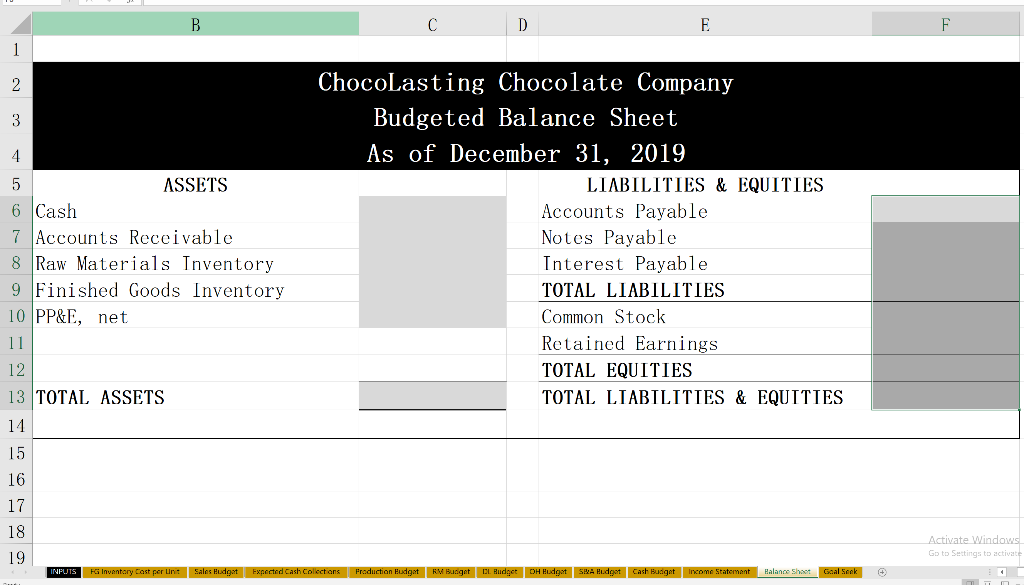Open the Cash Budget sheet tab

coord(653,572)
